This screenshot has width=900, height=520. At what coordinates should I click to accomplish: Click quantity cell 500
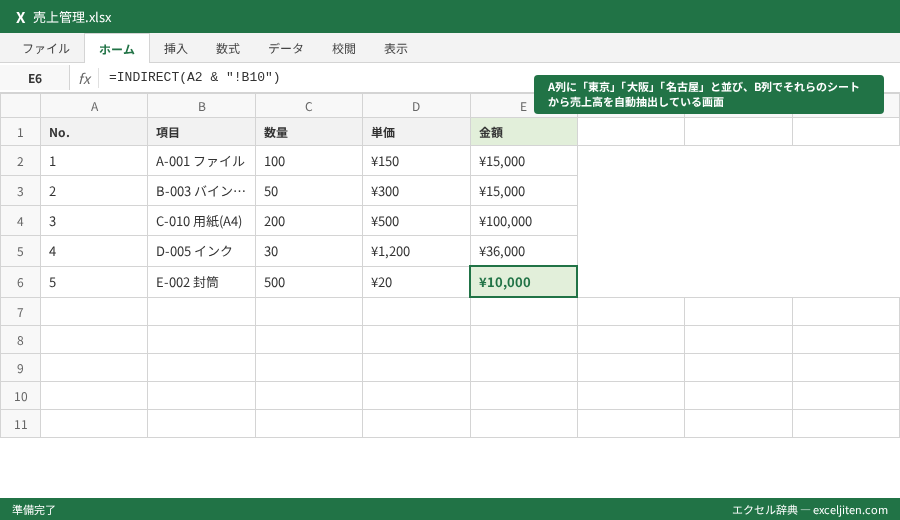pyautogui.click(x=309, y=282)
